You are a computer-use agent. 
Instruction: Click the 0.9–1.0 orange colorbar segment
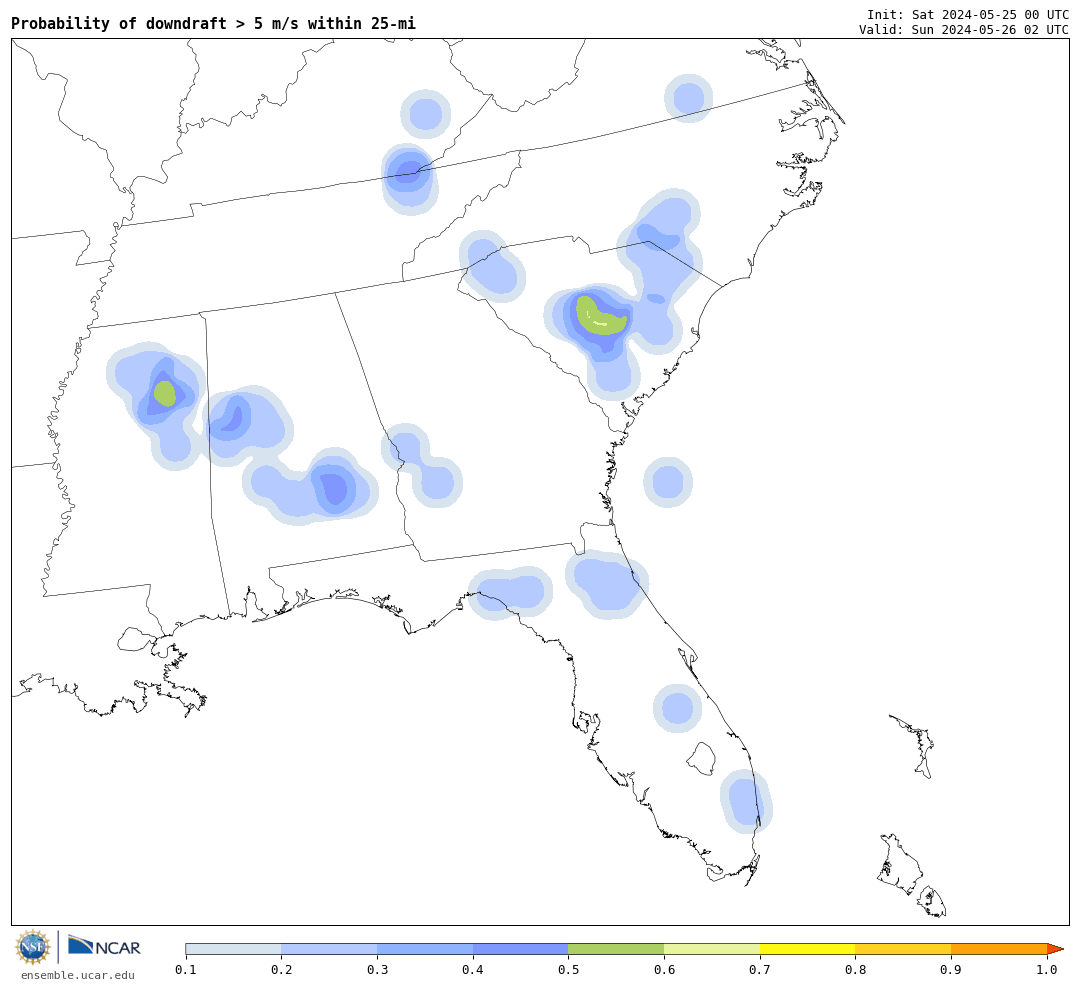point(999,949)
